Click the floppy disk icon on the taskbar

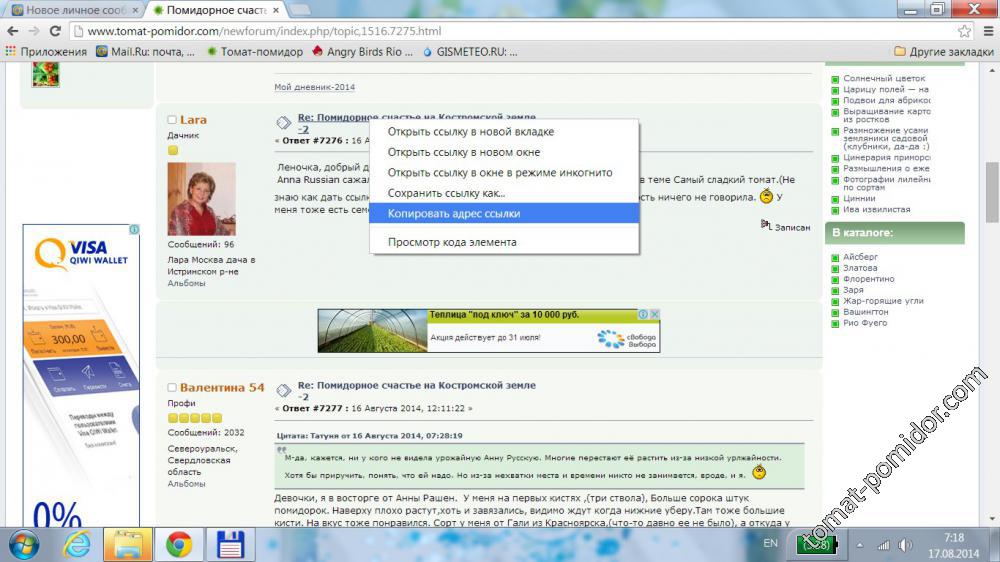point(231,545)
